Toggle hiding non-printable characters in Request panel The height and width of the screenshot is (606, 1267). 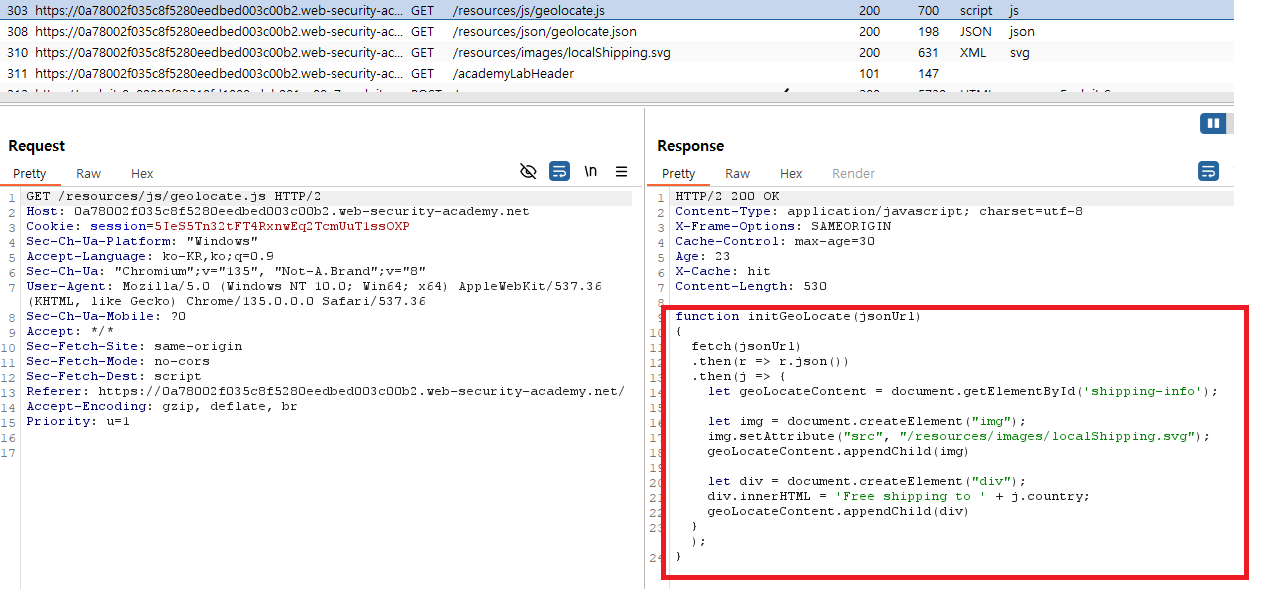(x=529, y=172)
